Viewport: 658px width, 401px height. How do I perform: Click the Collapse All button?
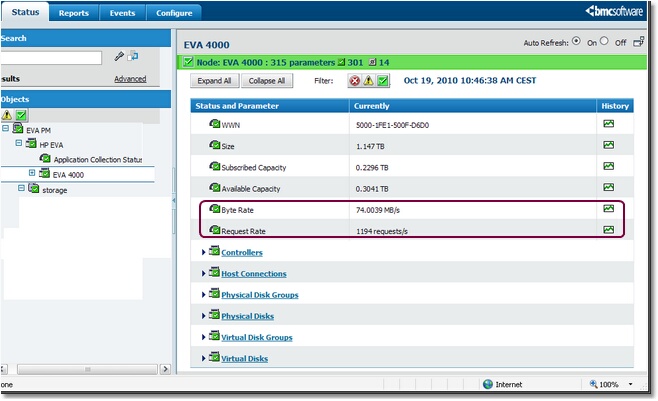click(x=267, y=81)
